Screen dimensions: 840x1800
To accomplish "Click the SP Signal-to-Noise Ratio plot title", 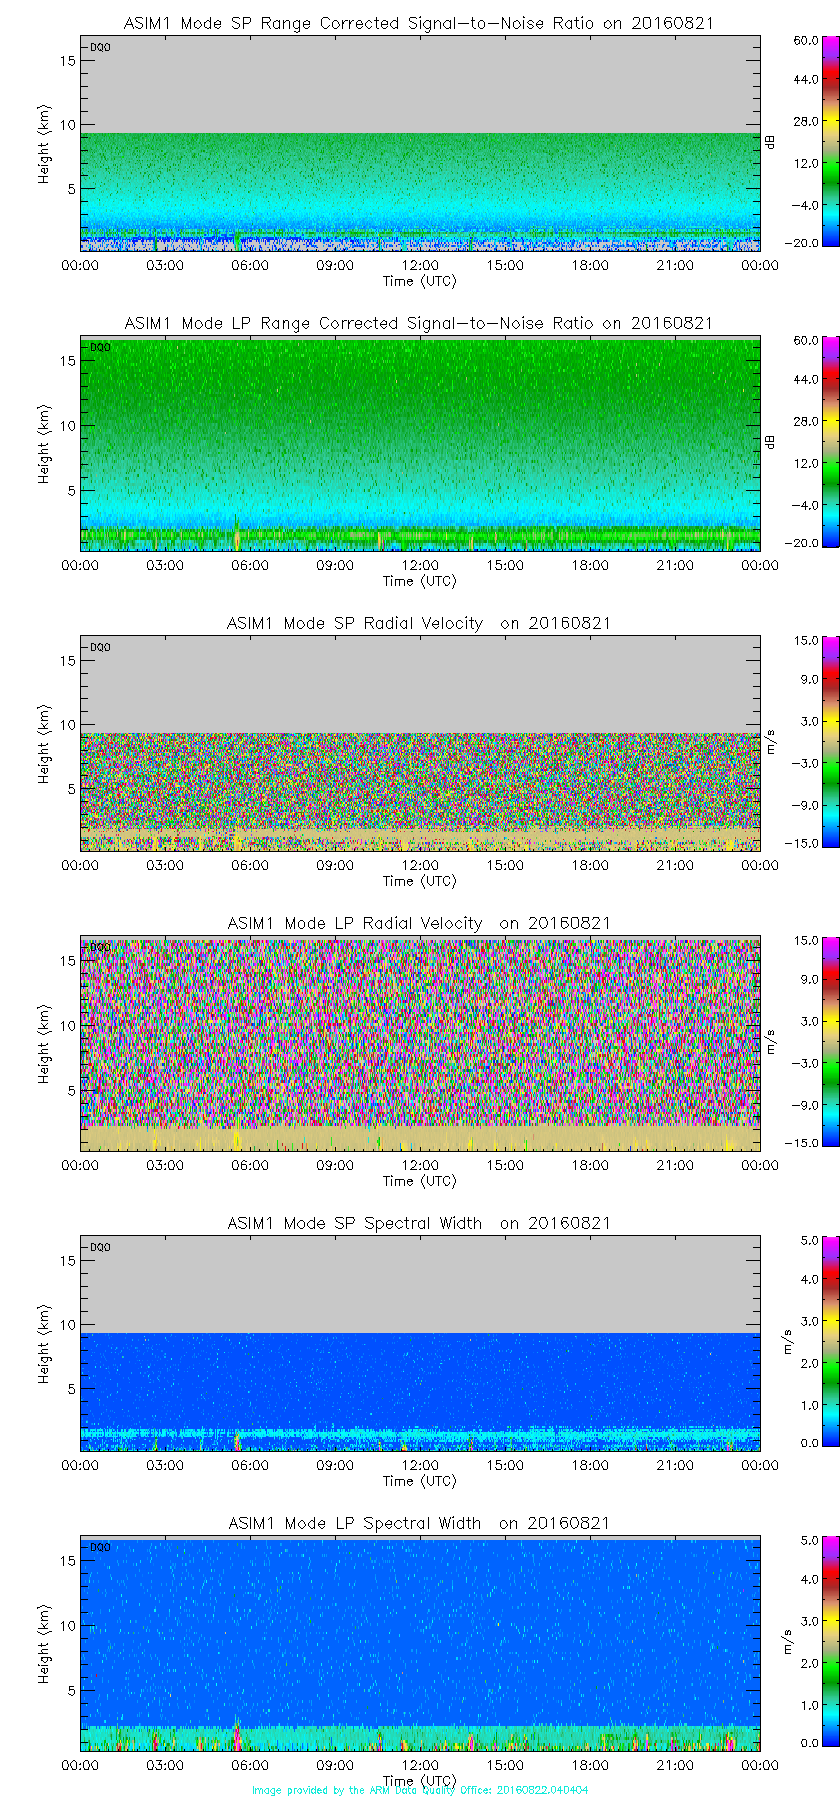I will [x=419, y=23].
